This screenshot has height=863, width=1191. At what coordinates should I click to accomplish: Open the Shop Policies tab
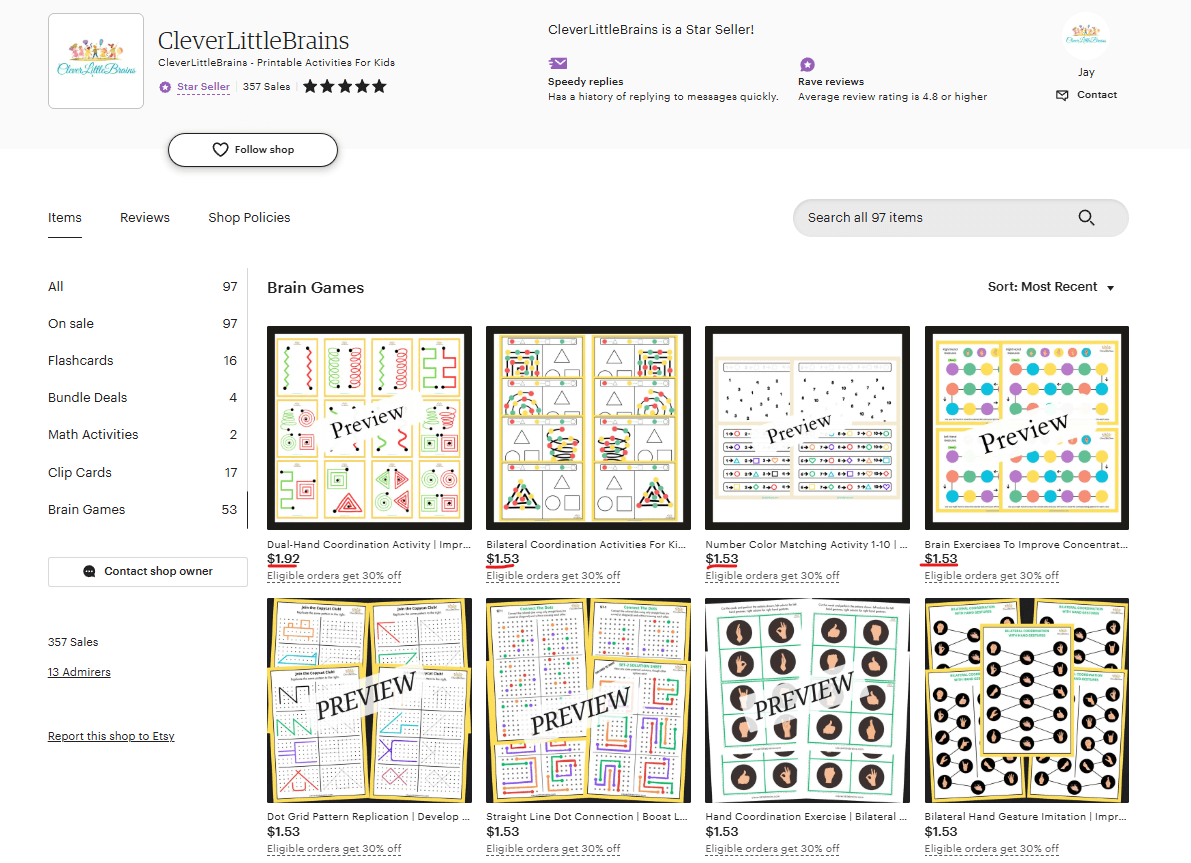249,217
